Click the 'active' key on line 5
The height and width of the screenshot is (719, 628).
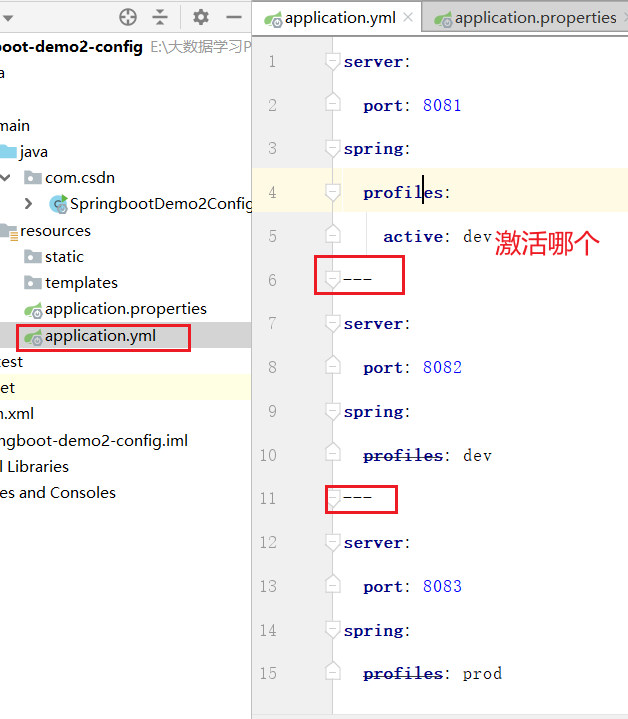413,237
